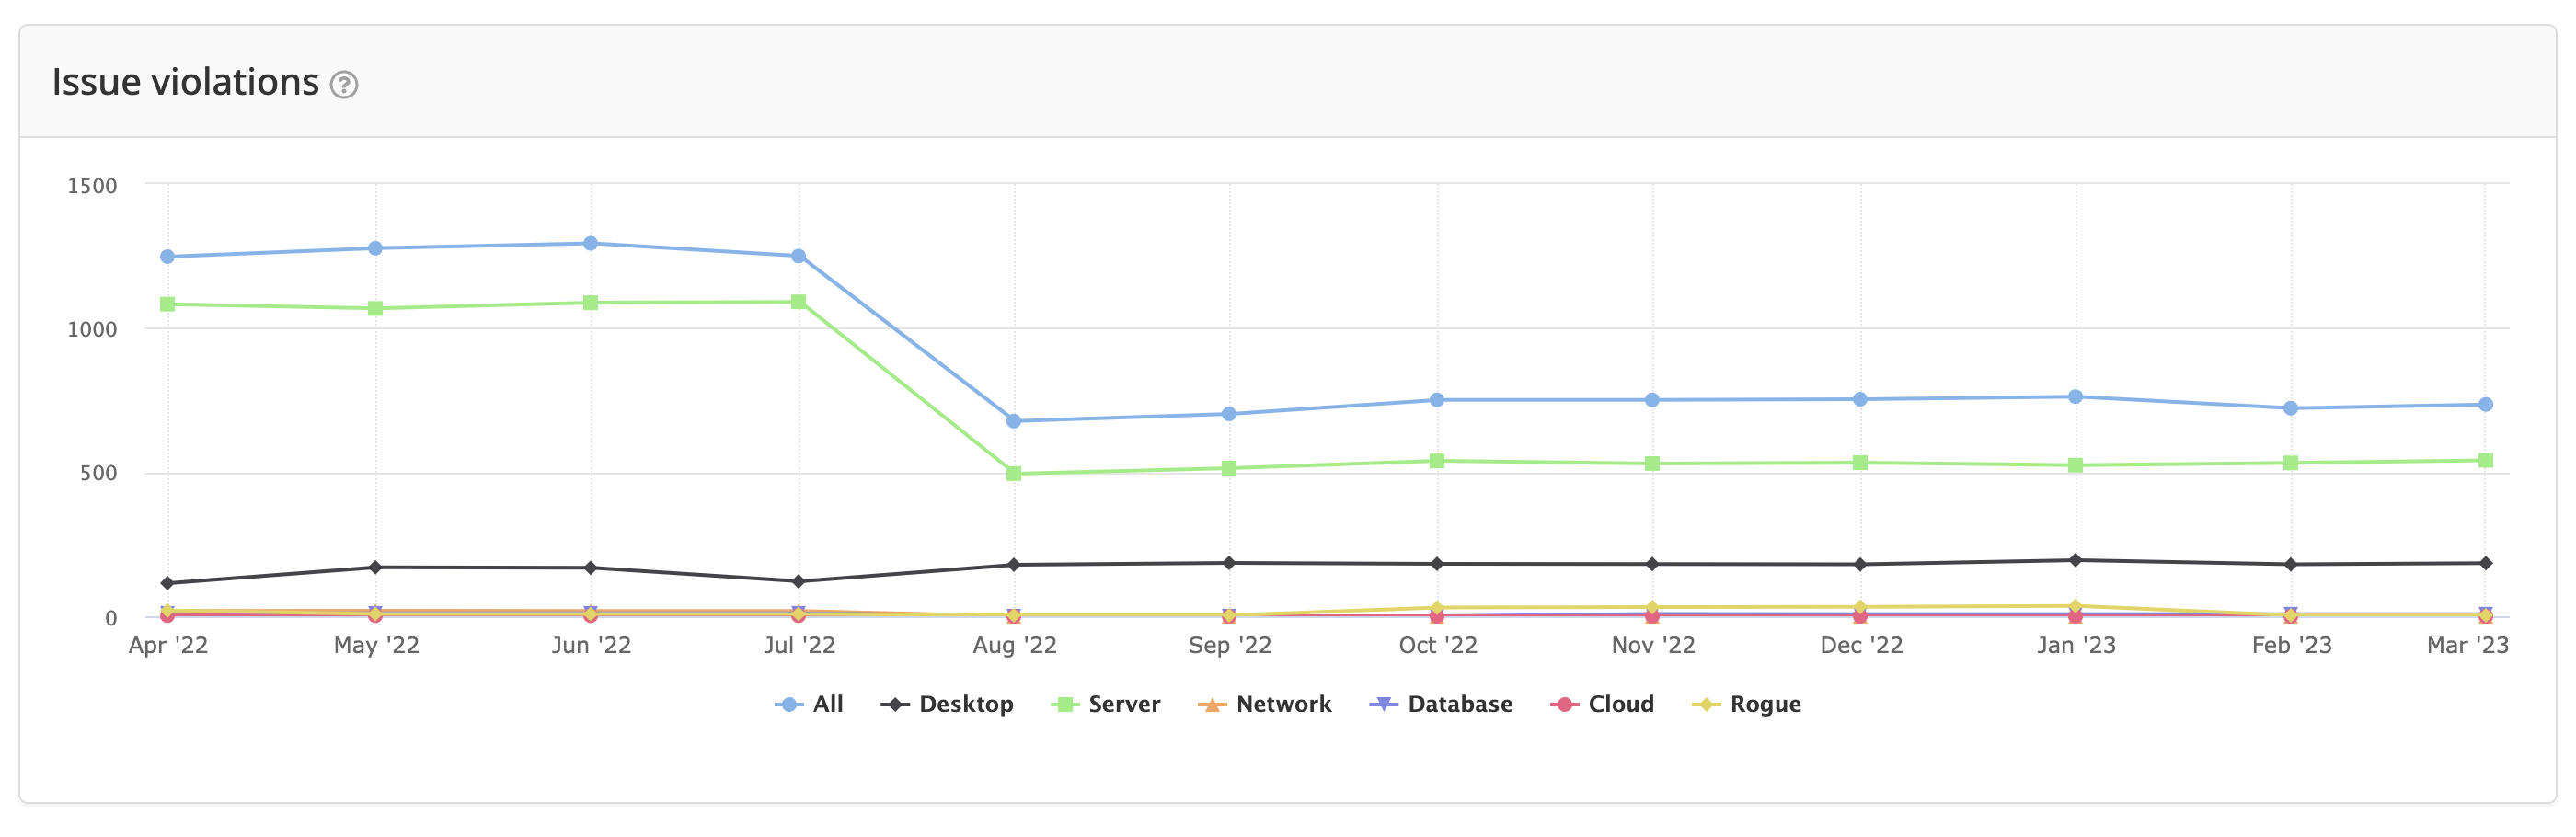Image resolution: width=2576 pixels, height=837 pixels.
Task: Select the All data point at Mar '23
Action: [2485, 405]
